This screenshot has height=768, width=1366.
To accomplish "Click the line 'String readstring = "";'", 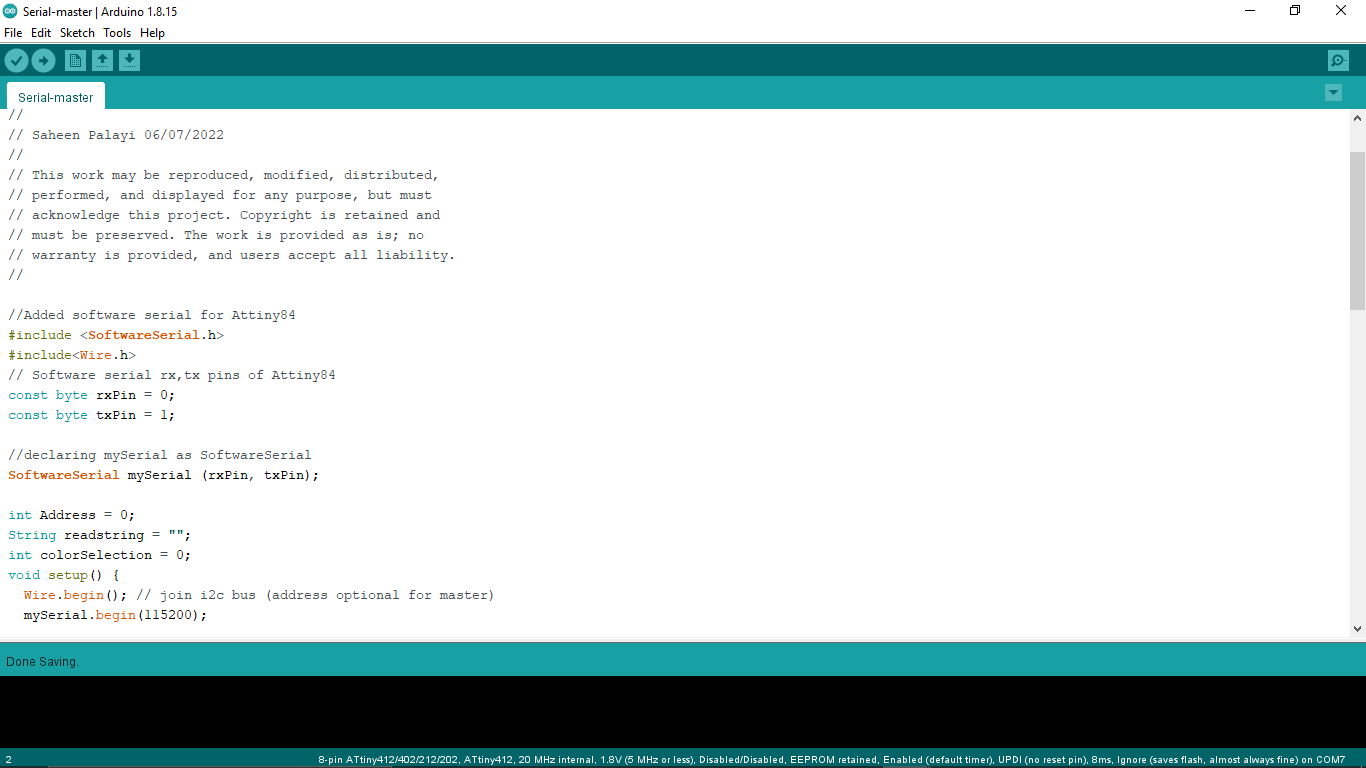I will pyautogui.click(x=100, y=535).
